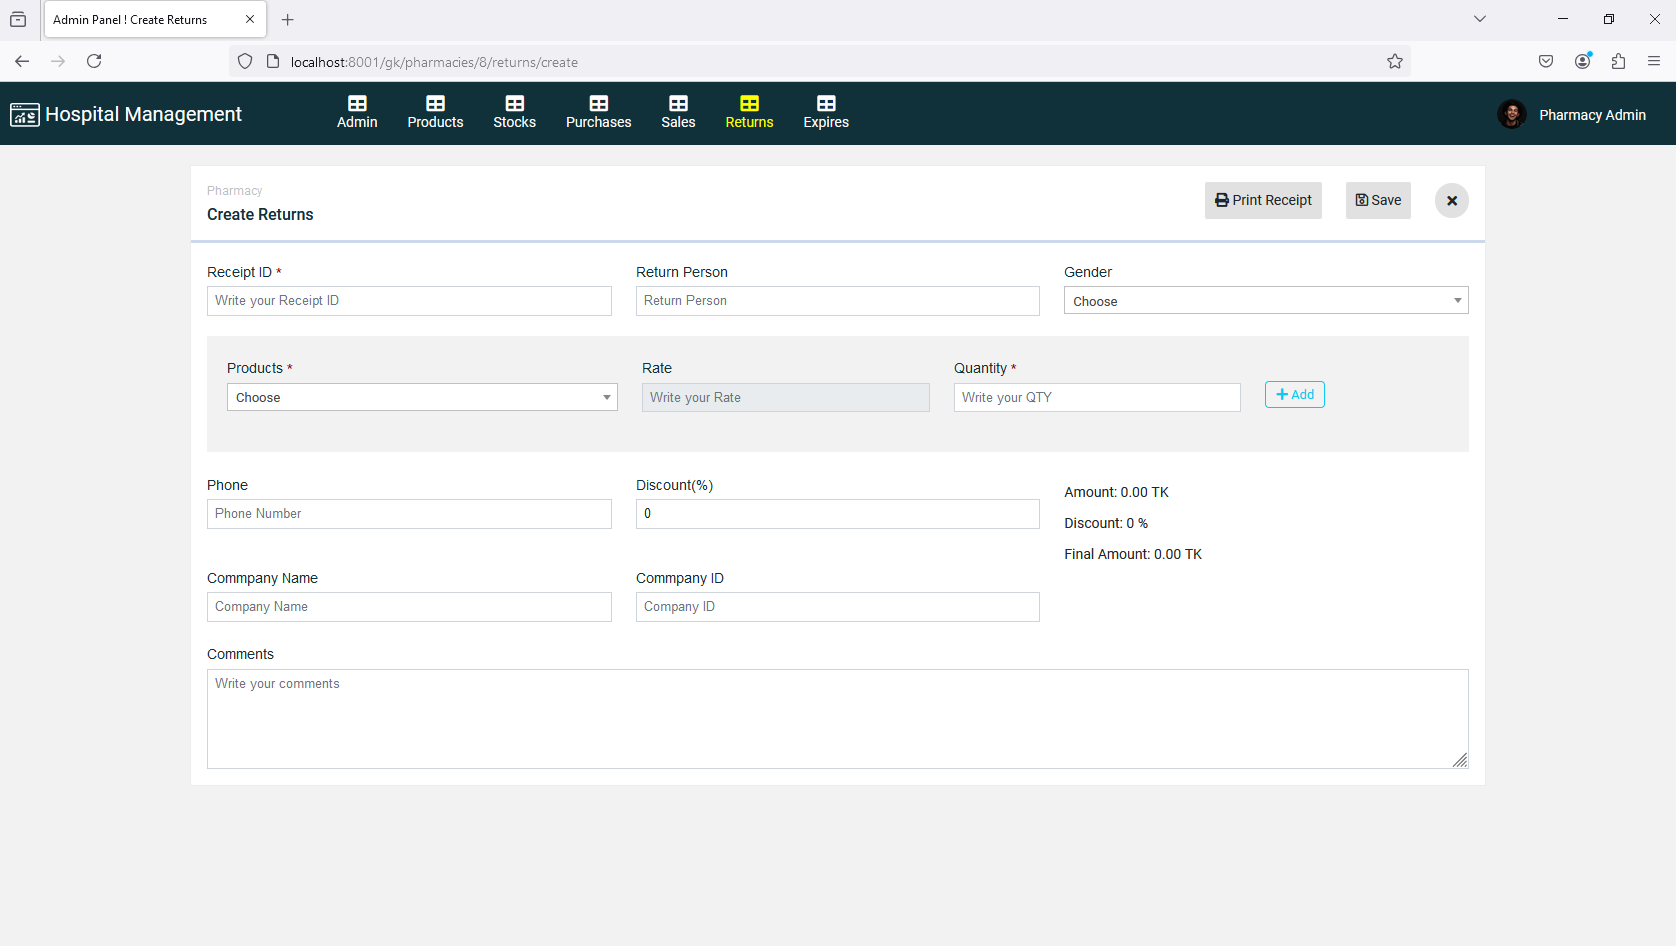The image size is (1676, 946).
Task: Focus the Receipt ID input
Action: [409, 301]
